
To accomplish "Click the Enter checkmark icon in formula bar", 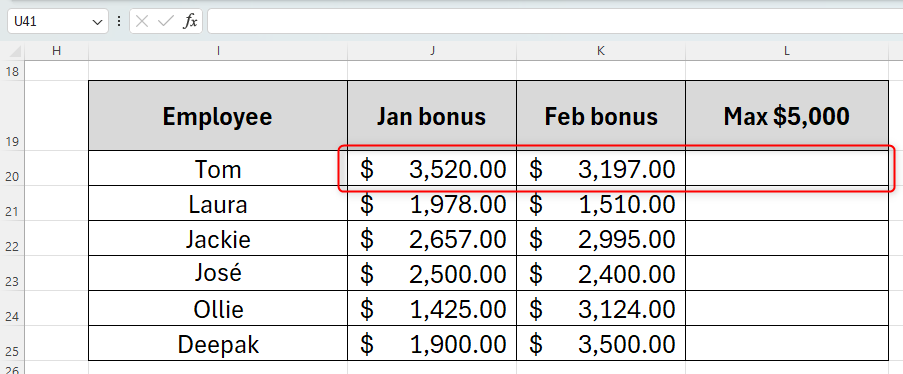I will (166, 22).
